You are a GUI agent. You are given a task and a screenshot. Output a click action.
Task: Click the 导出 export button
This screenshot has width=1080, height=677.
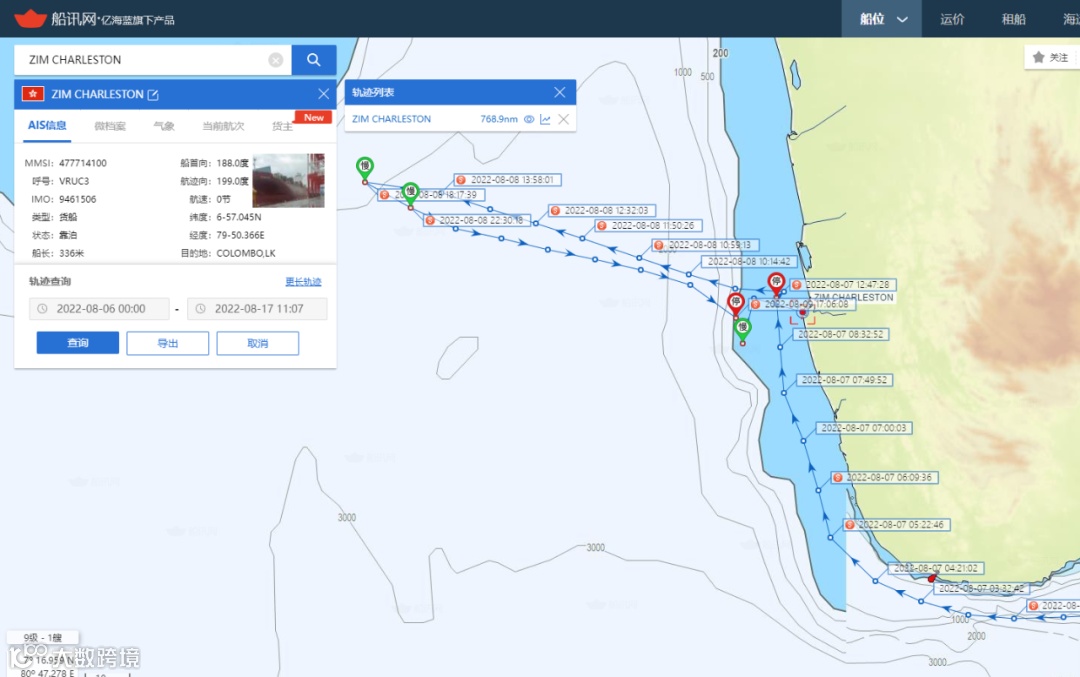(167, 343)
